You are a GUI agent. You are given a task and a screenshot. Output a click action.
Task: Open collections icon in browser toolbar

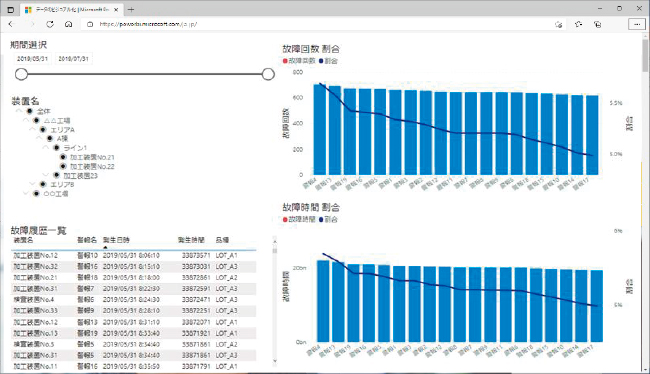[x=597, y=24]
